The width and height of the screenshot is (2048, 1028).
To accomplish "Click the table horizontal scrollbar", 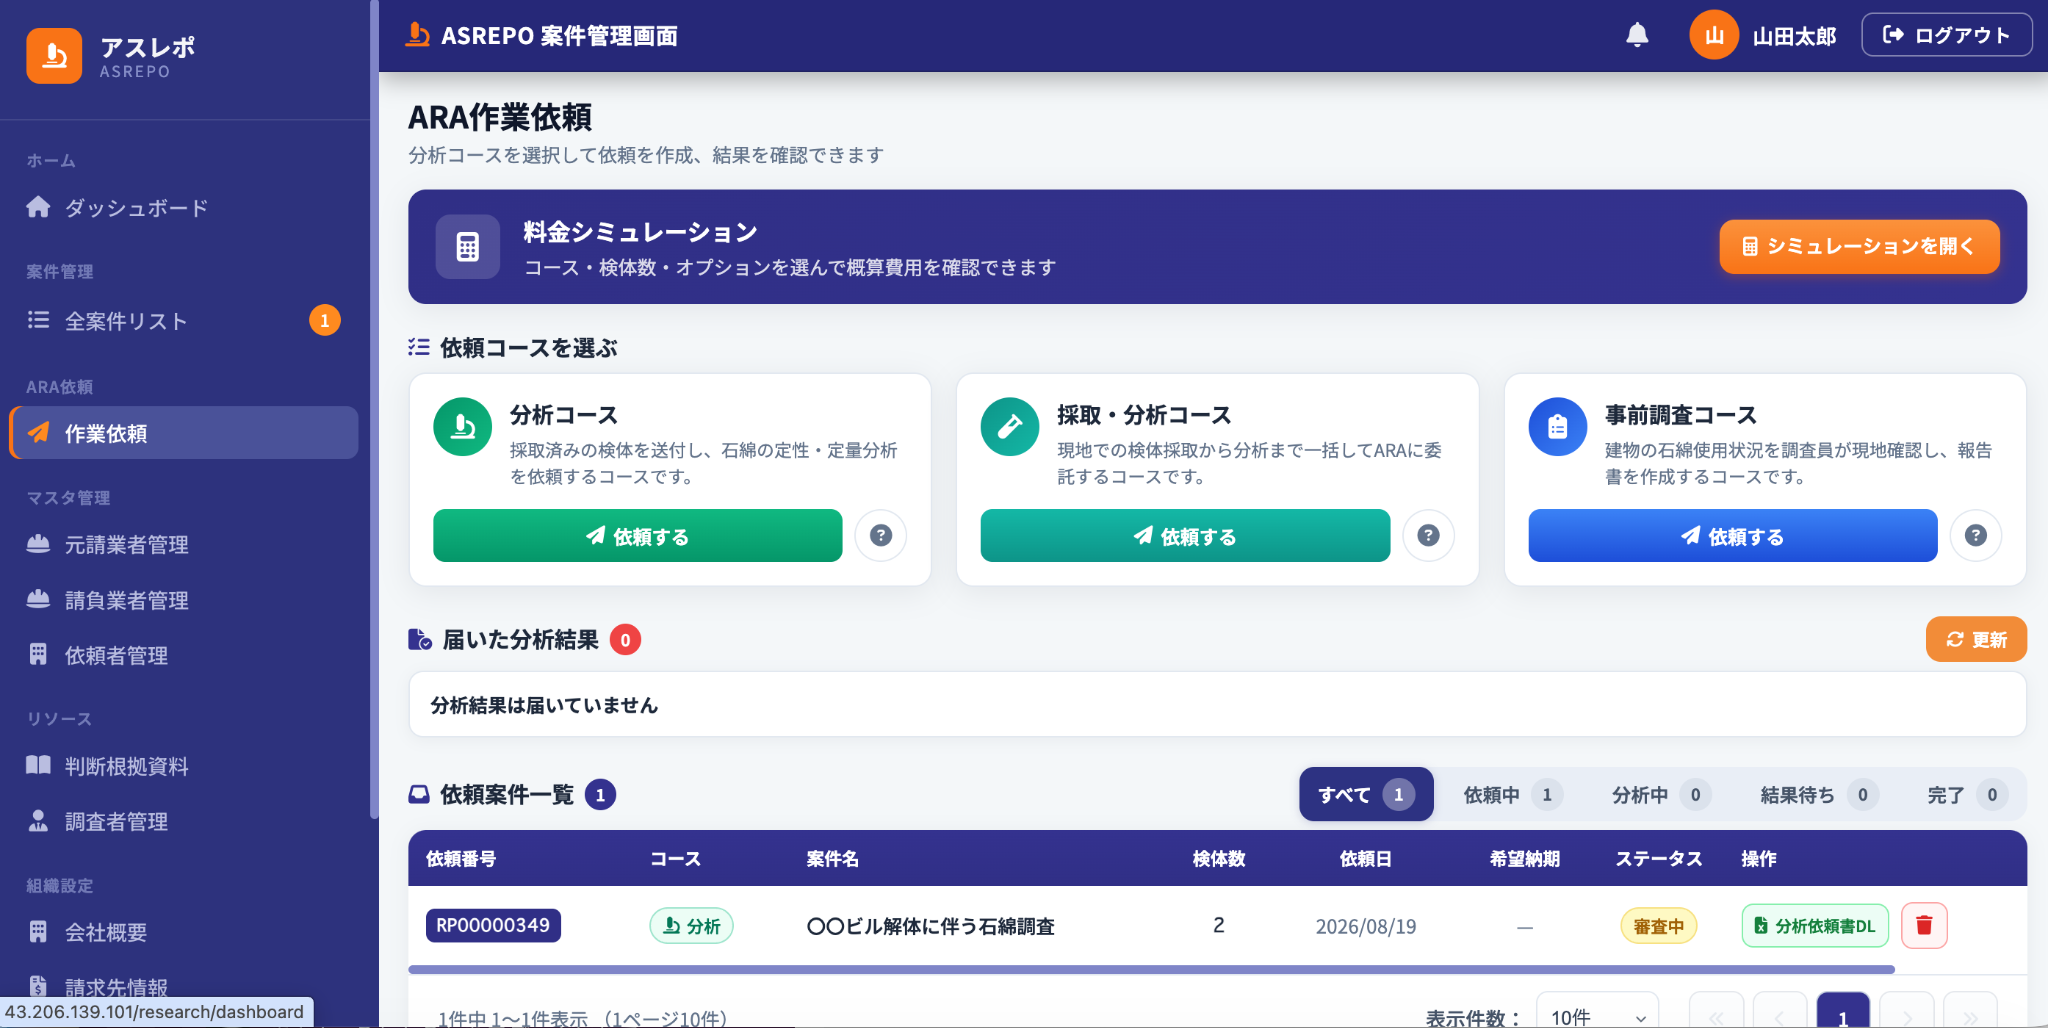I will pyautogui.click(x=1151, y=969).
